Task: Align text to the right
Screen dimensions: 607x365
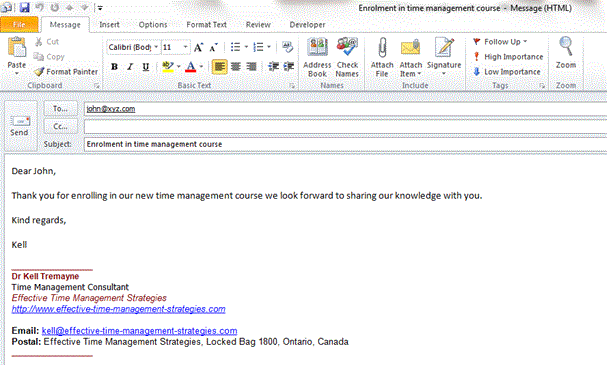Action: 251,67
